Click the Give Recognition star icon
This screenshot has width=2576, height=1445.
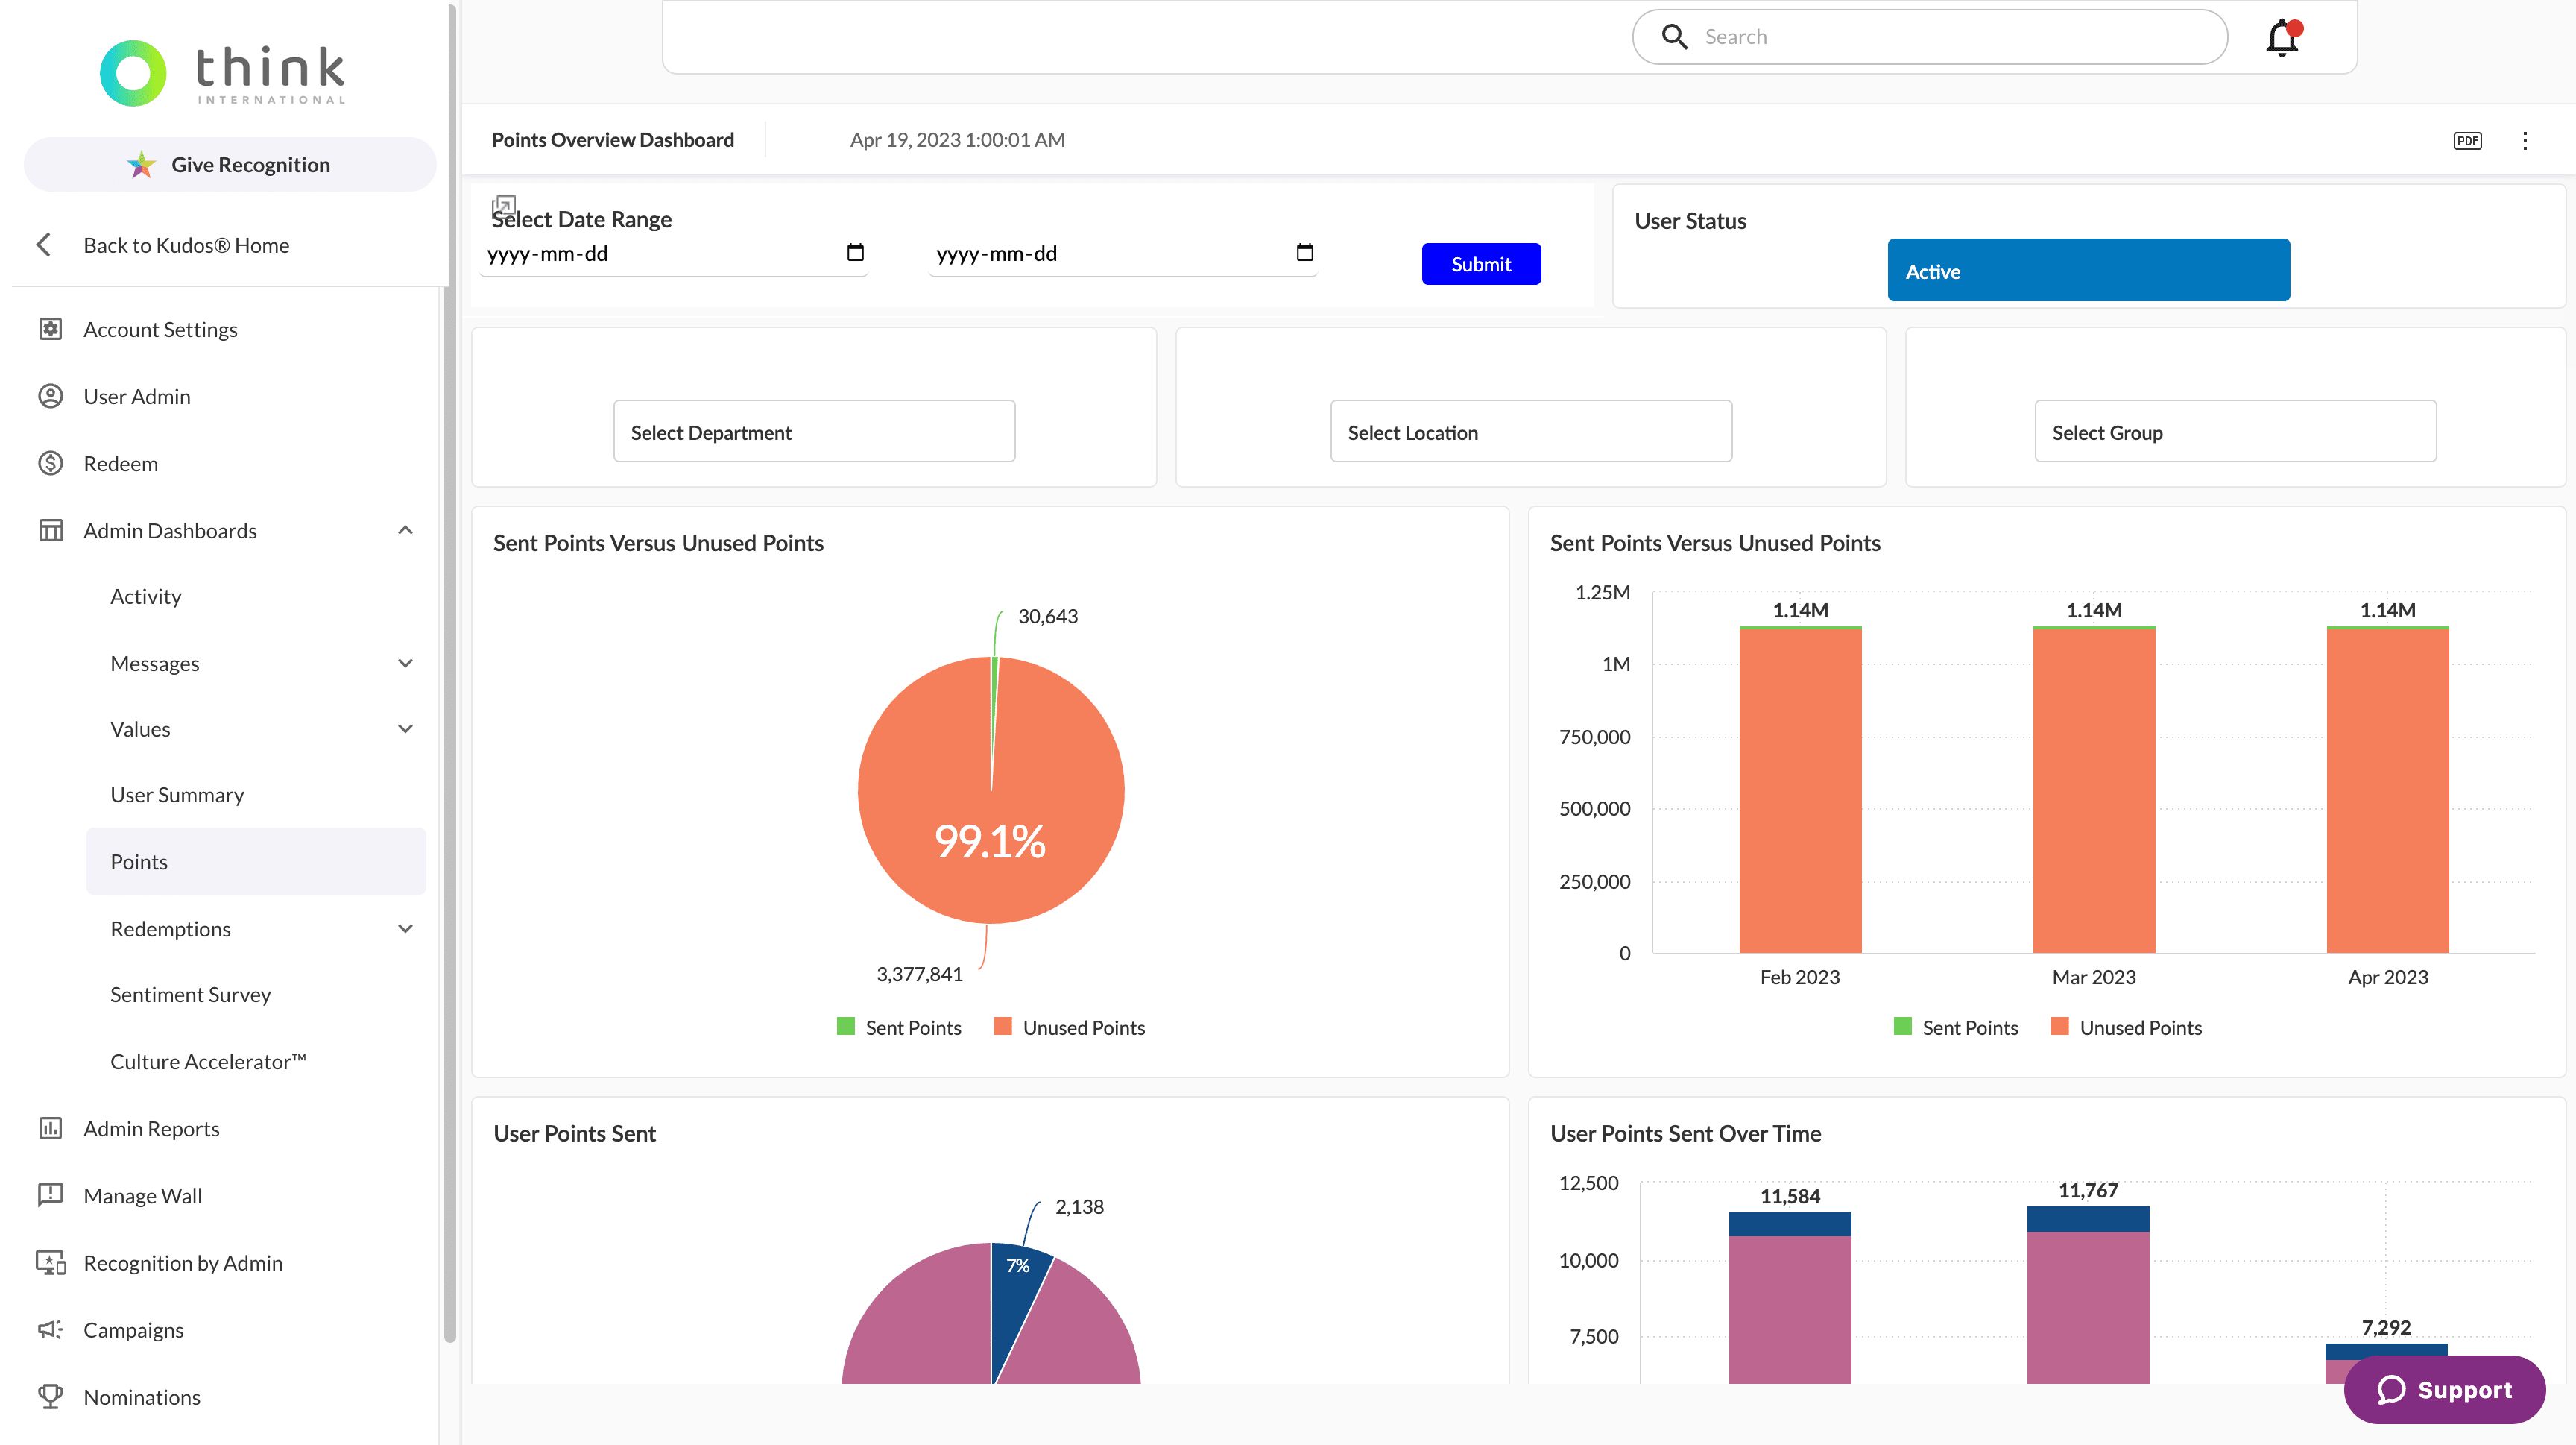click(x=142, y=165)
